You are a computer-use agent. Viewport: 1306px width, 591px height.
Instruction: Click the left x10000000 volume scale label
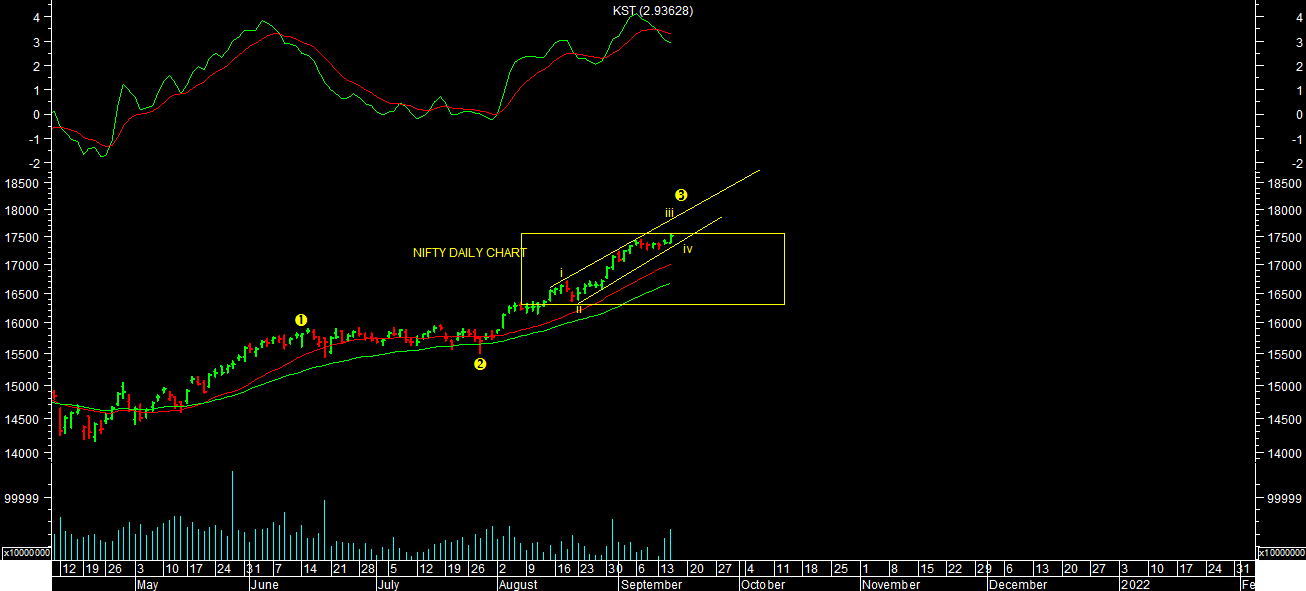coord(25,552)
